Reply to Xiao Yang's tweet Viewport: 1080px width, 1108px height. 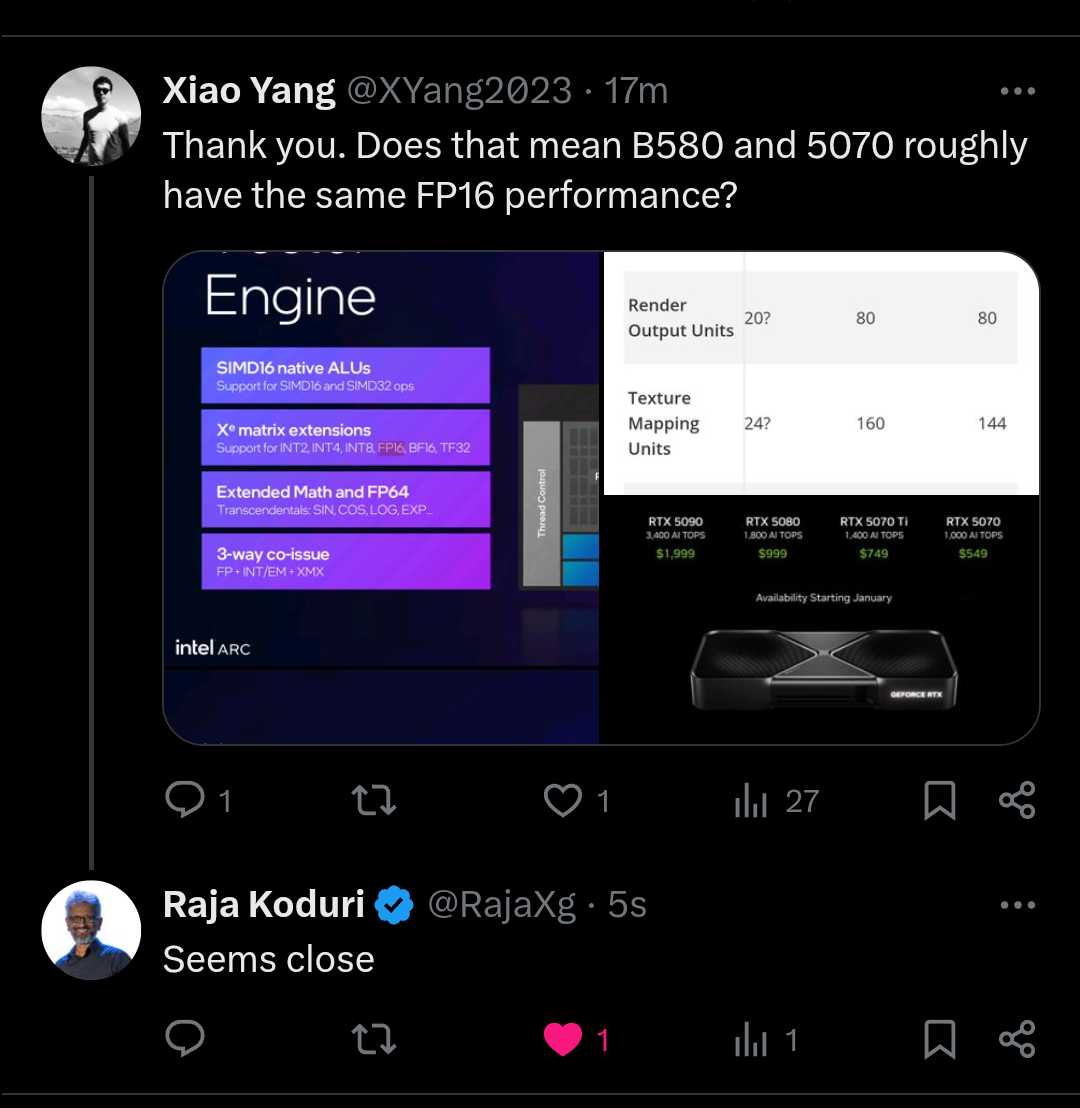pos(185,800)
